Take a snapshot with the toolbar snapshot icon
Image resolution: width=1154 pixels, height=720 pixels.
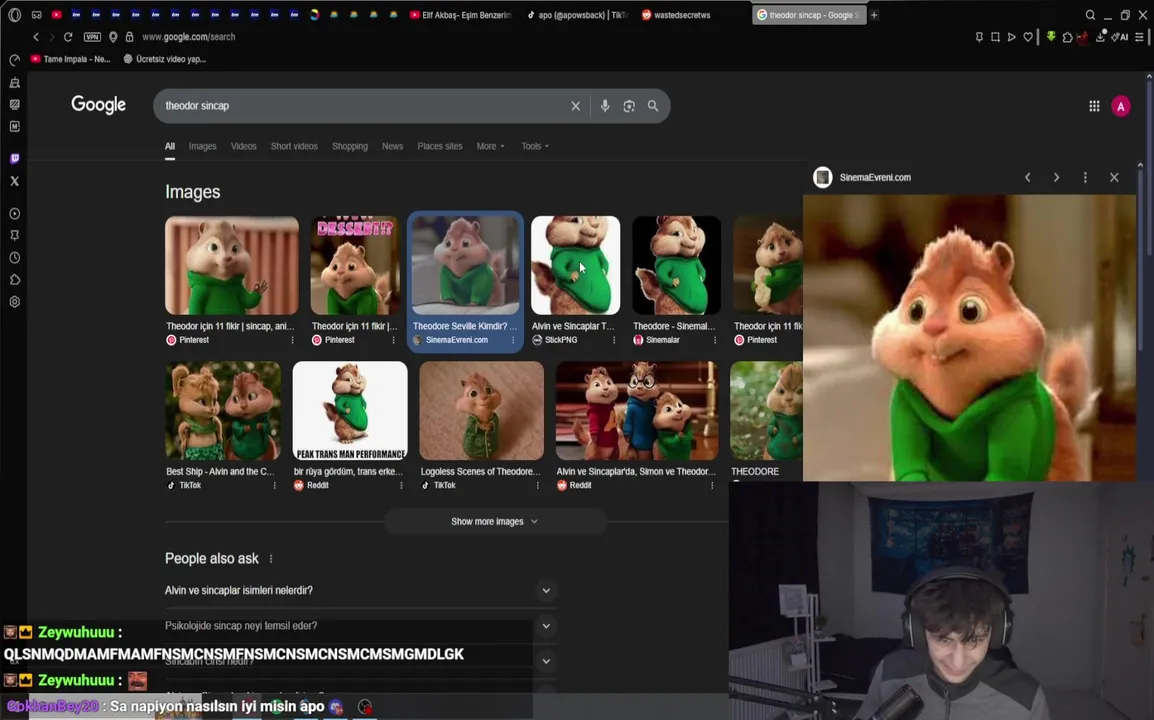click(995, 37)
